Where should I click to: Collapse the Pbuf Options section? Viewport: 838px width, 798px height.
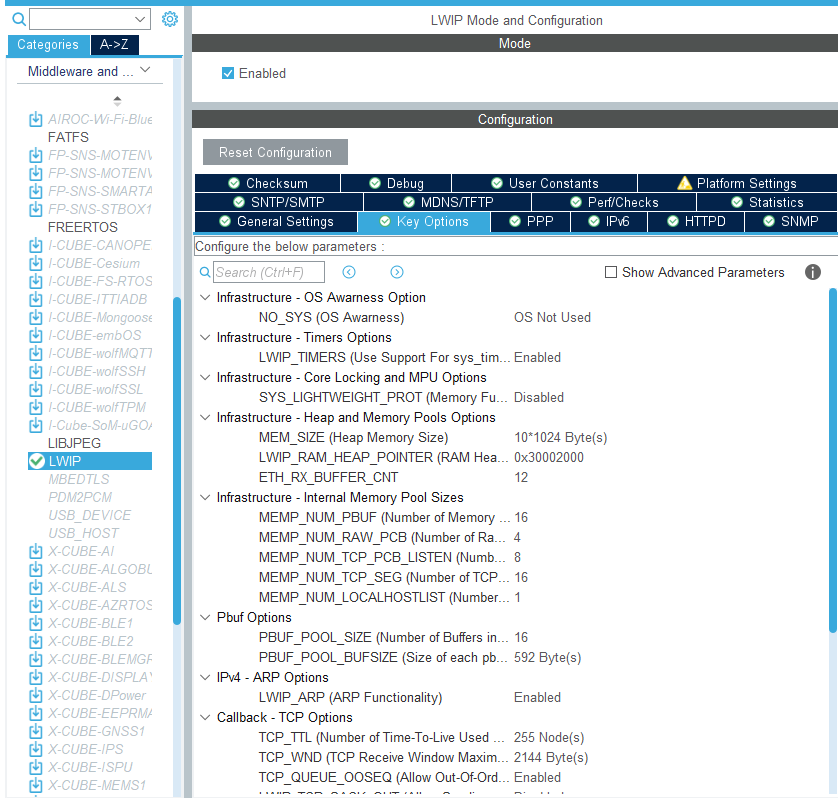pyautogui.click(x=205, y=617)
